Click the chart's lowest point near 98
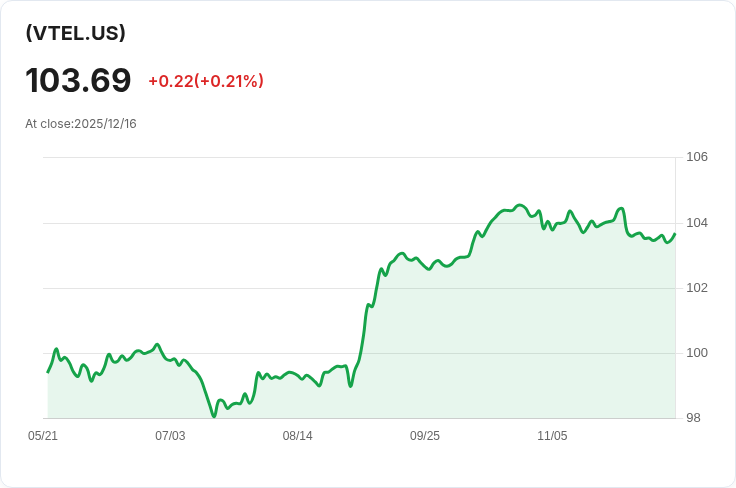 [214, 416]
